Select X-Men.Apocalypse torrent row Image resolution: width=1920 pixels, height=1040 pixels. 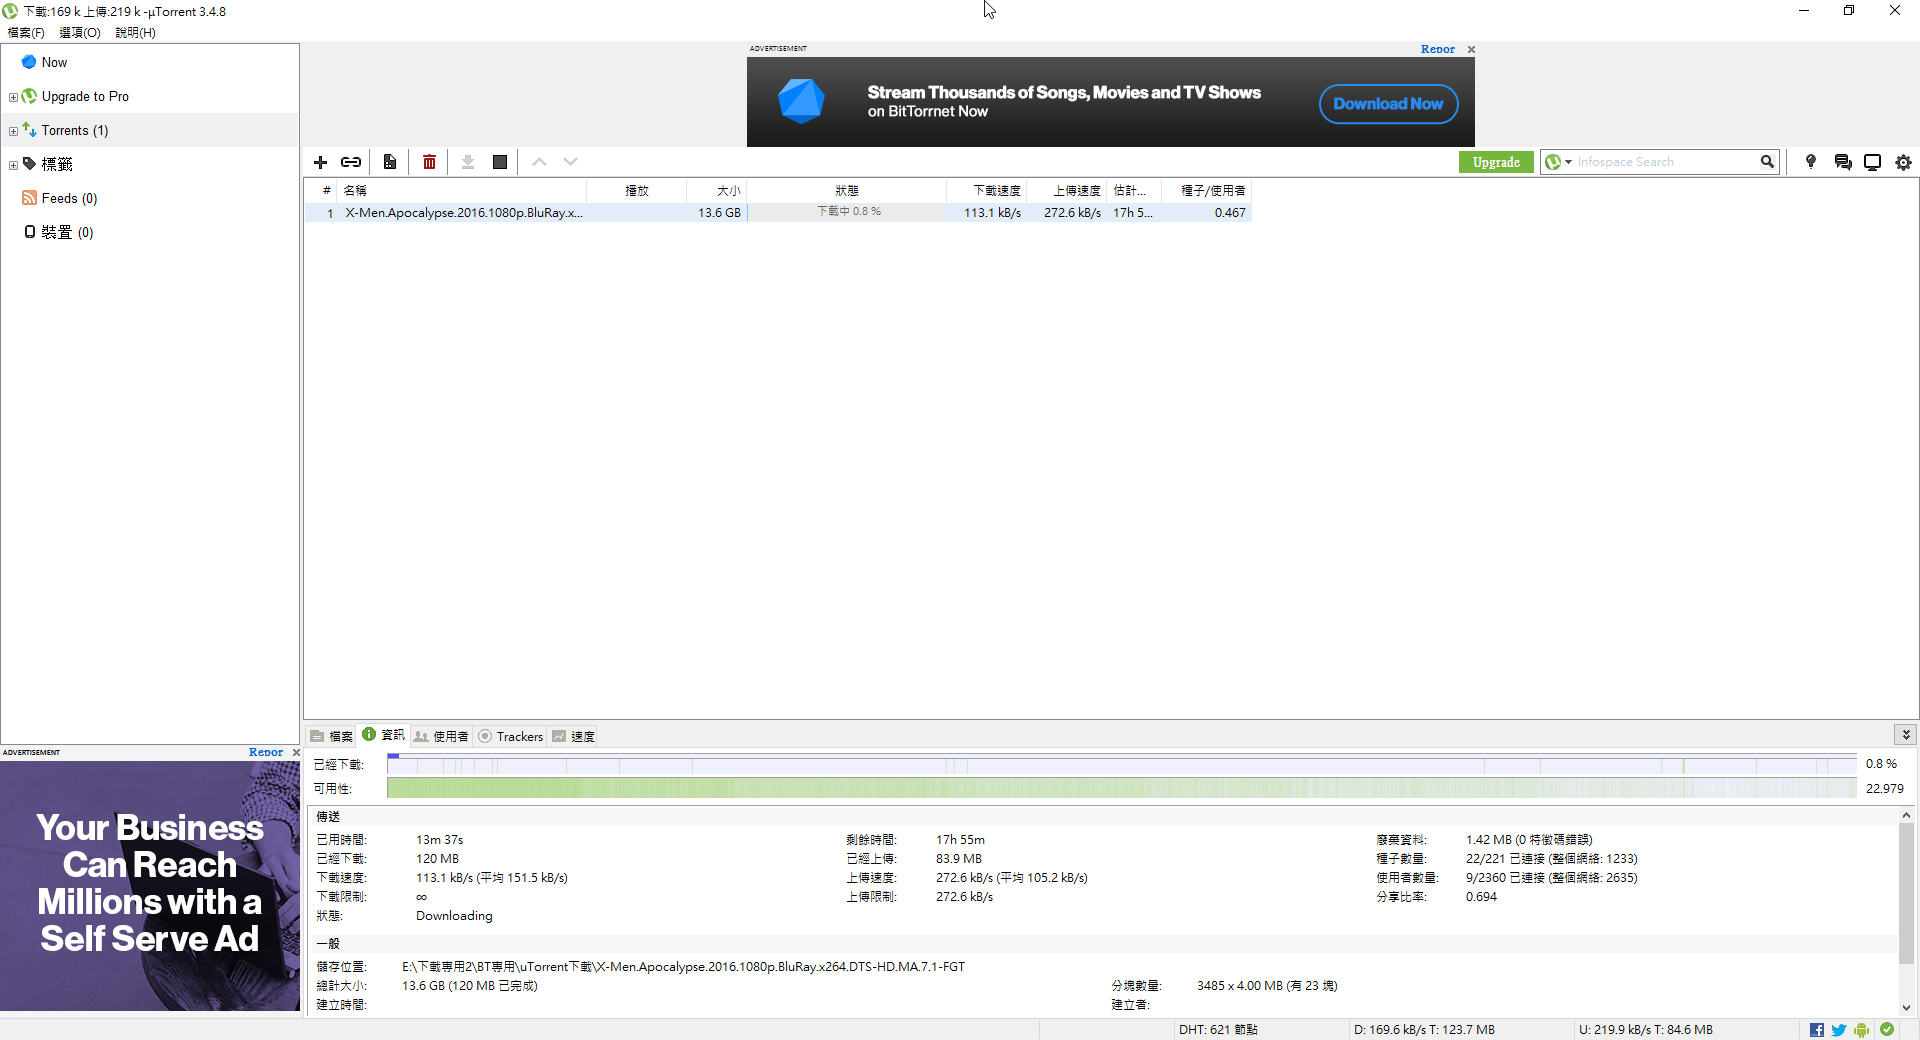tap(778, 212)
